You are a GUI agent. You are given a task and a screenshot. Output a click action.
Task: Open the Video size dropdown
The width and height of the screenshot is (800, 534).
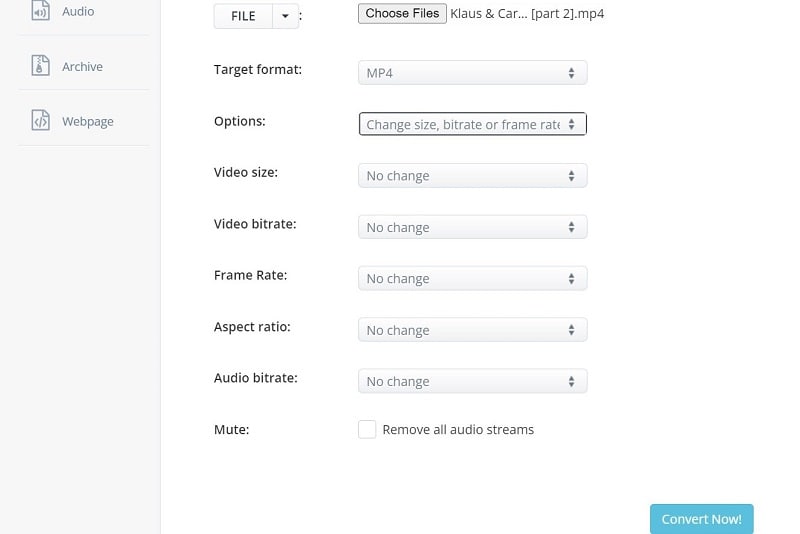472,176
